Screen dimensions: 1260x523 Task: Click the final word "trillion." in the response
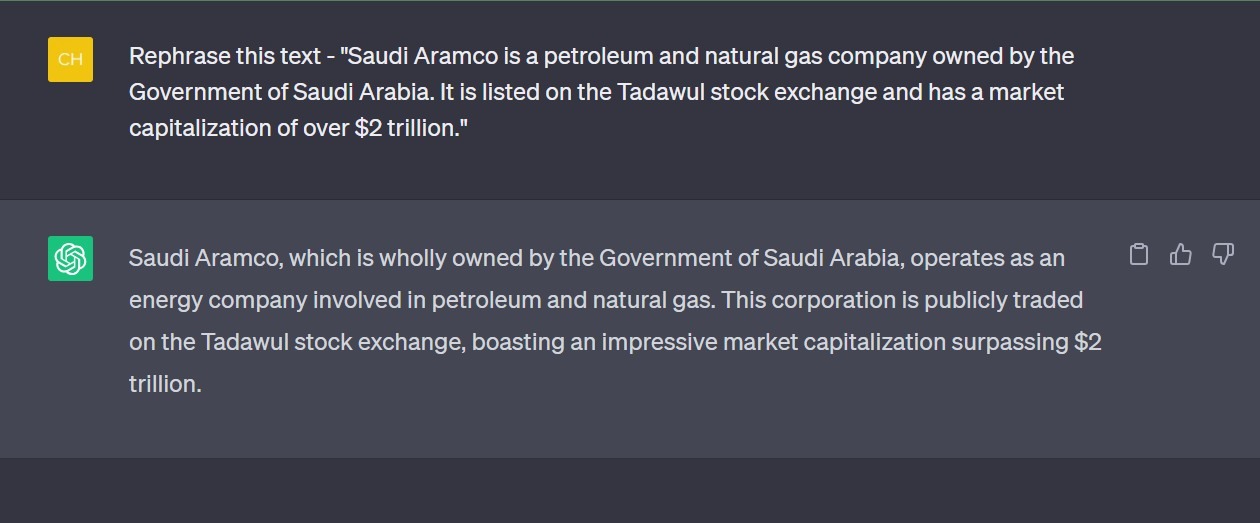pos(165,384)
